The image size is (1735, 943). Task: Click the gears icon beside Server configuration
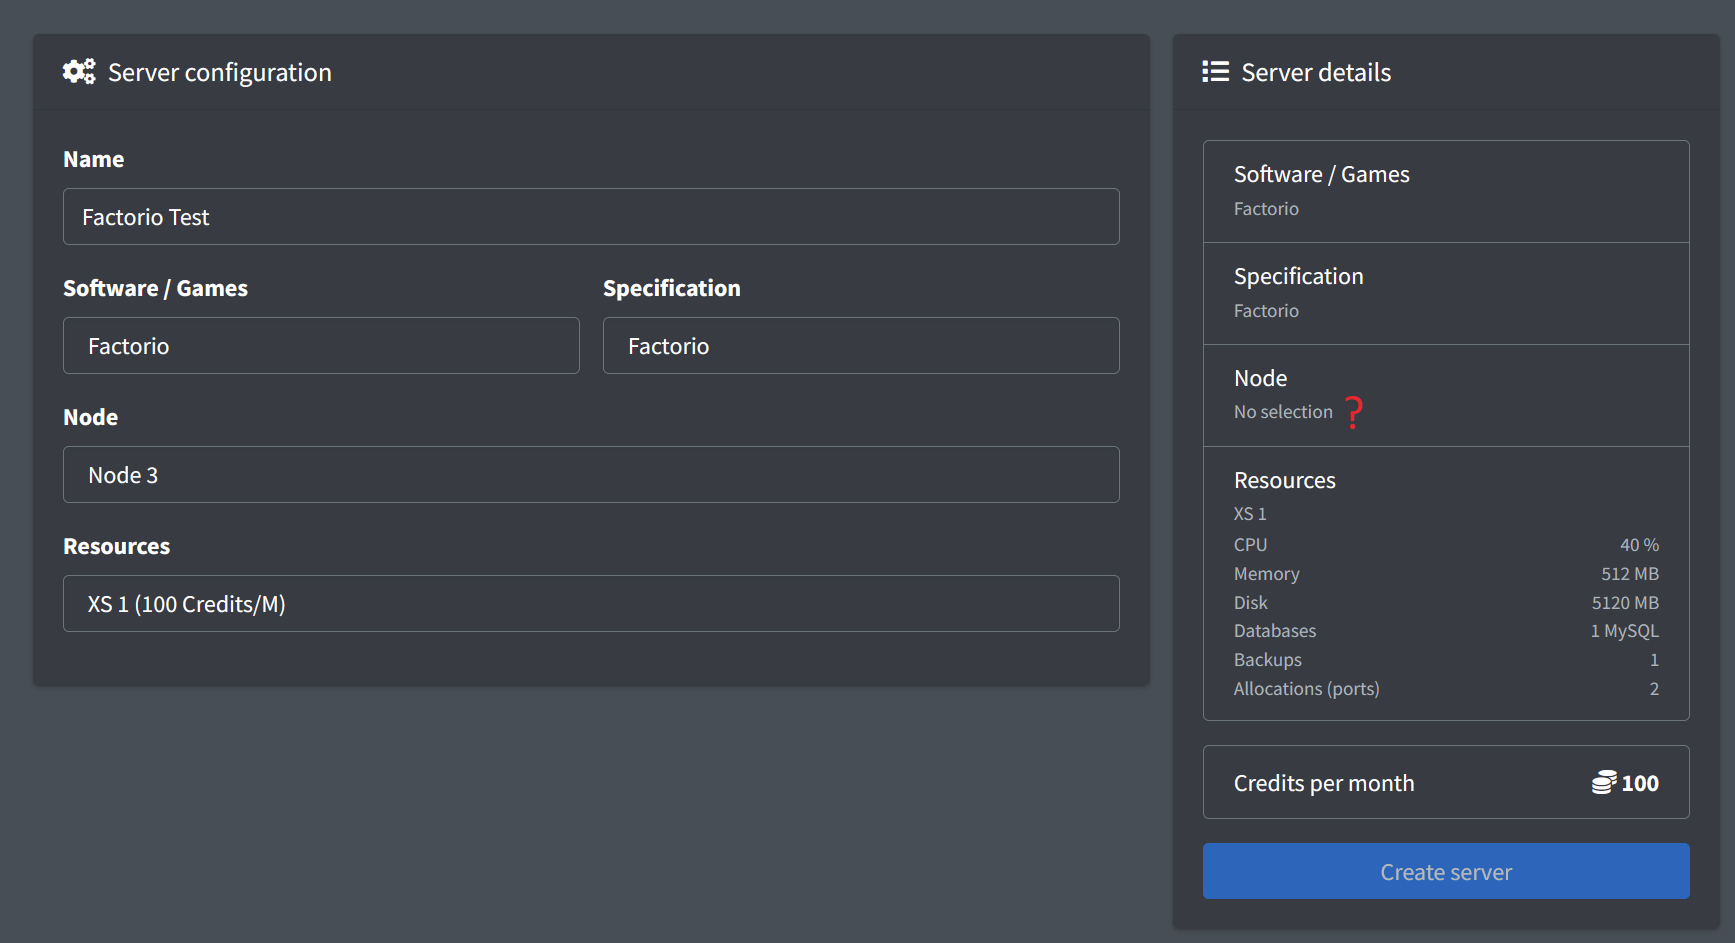point(79,71)
